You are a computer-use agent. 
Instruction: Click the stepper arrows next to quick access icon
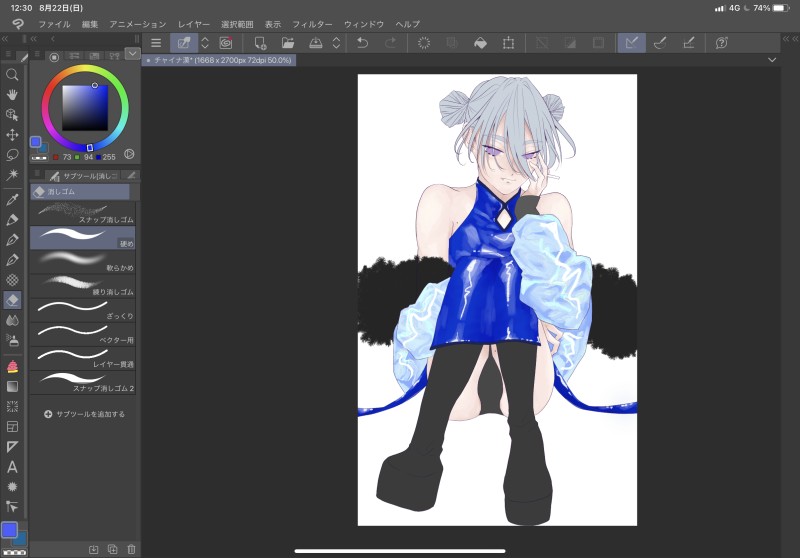(x=205, y=43)
